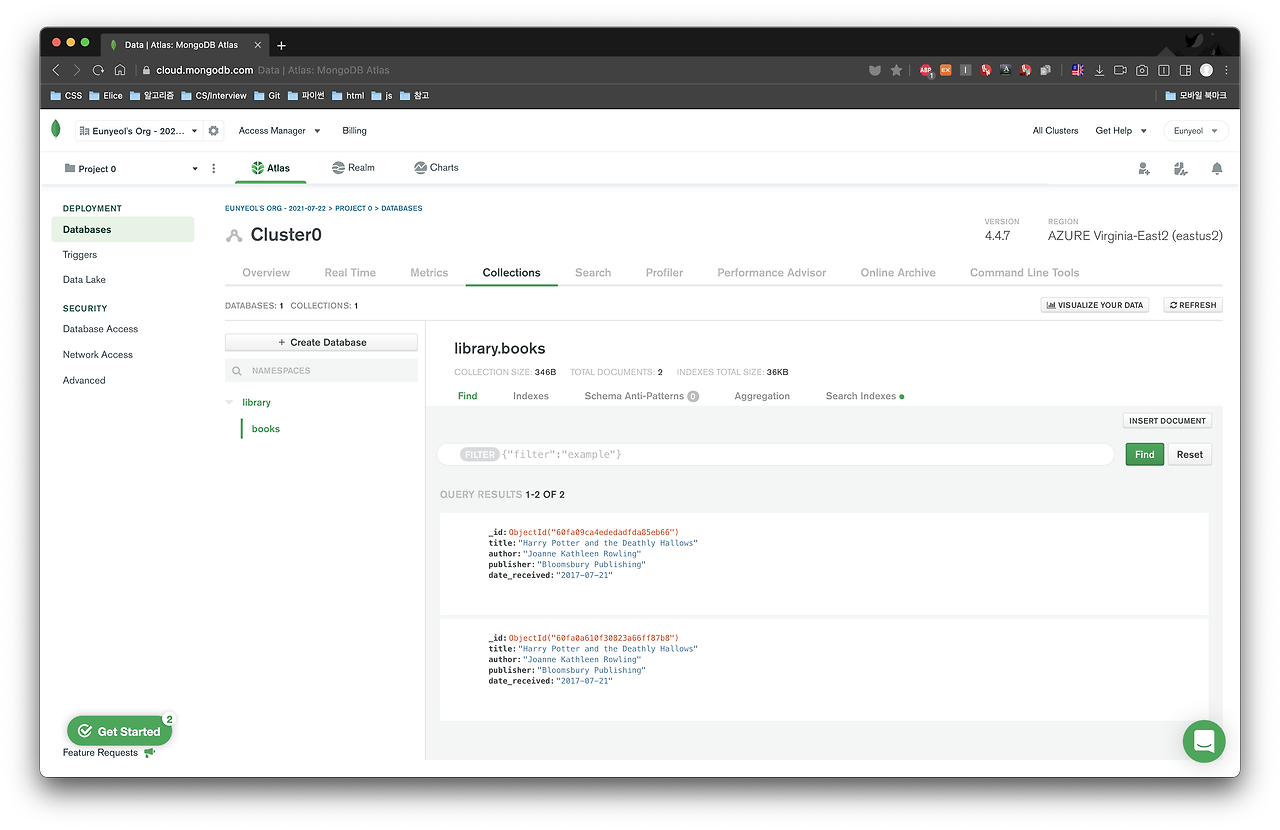Open a new browser tab with plus
The height and width of the screenshot is (830, 1280).
pos(281,45)
